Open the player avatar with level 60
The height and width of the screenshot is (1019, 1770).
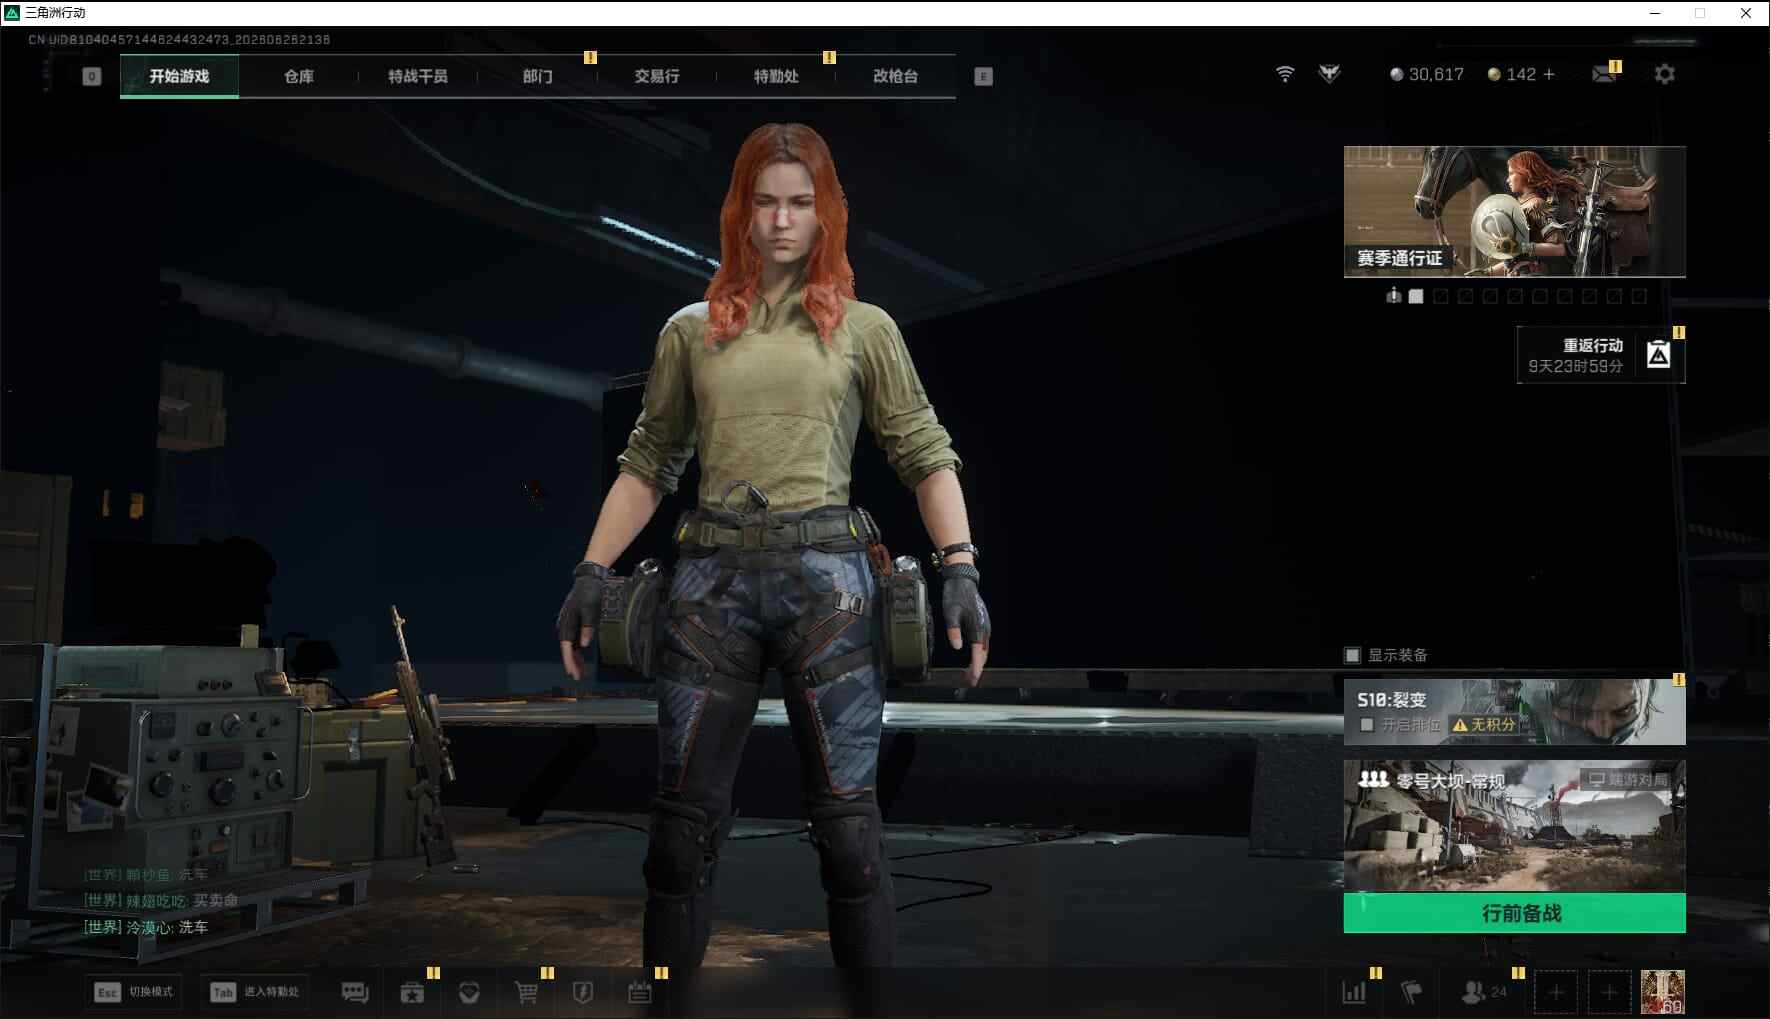1663,992
